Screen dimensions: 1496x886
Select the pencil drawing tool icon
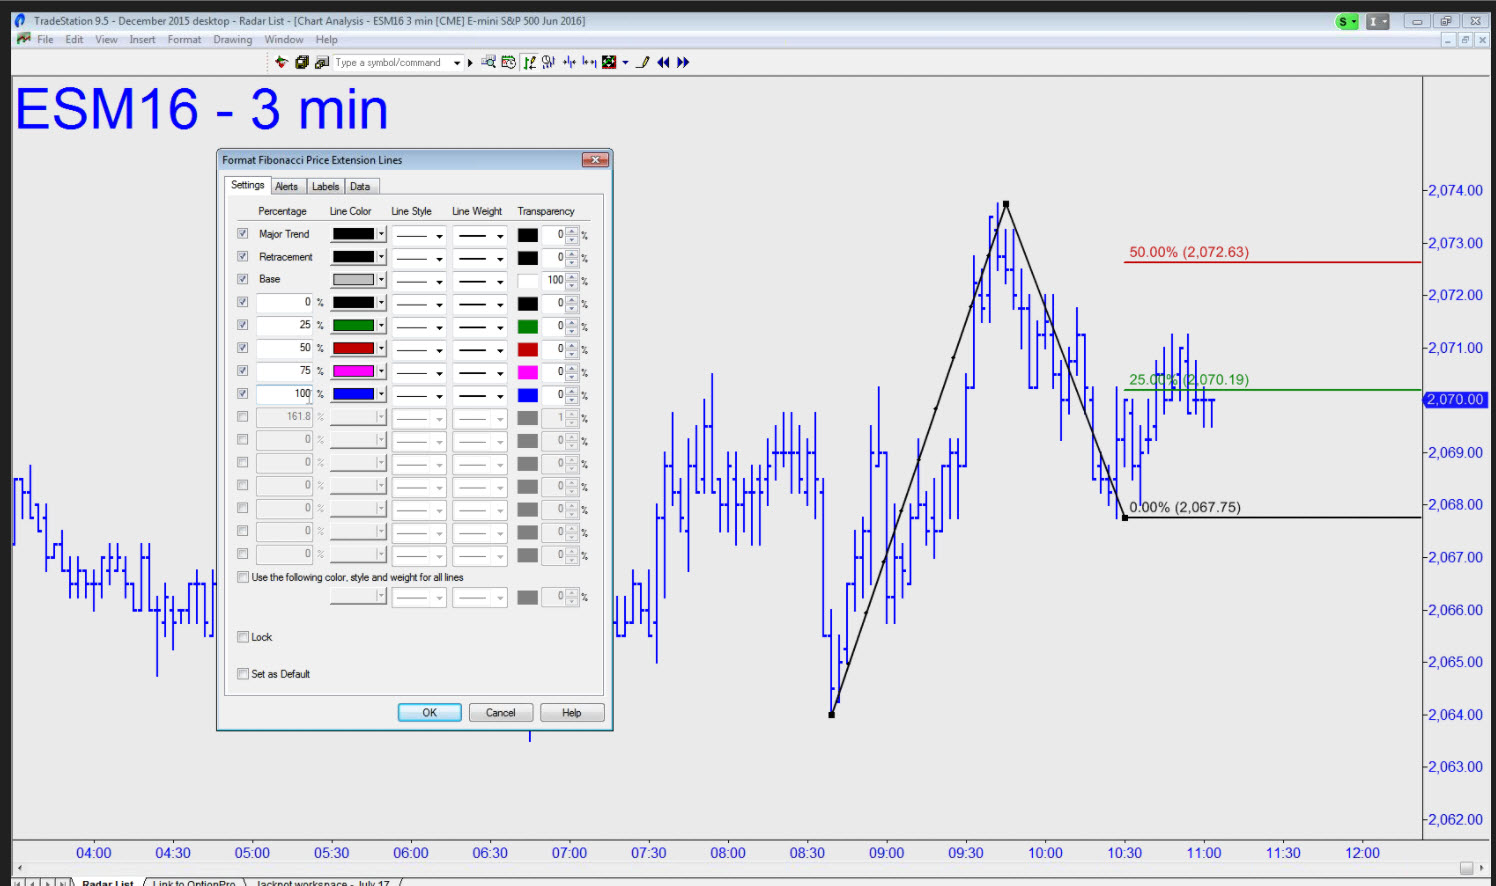643,62
